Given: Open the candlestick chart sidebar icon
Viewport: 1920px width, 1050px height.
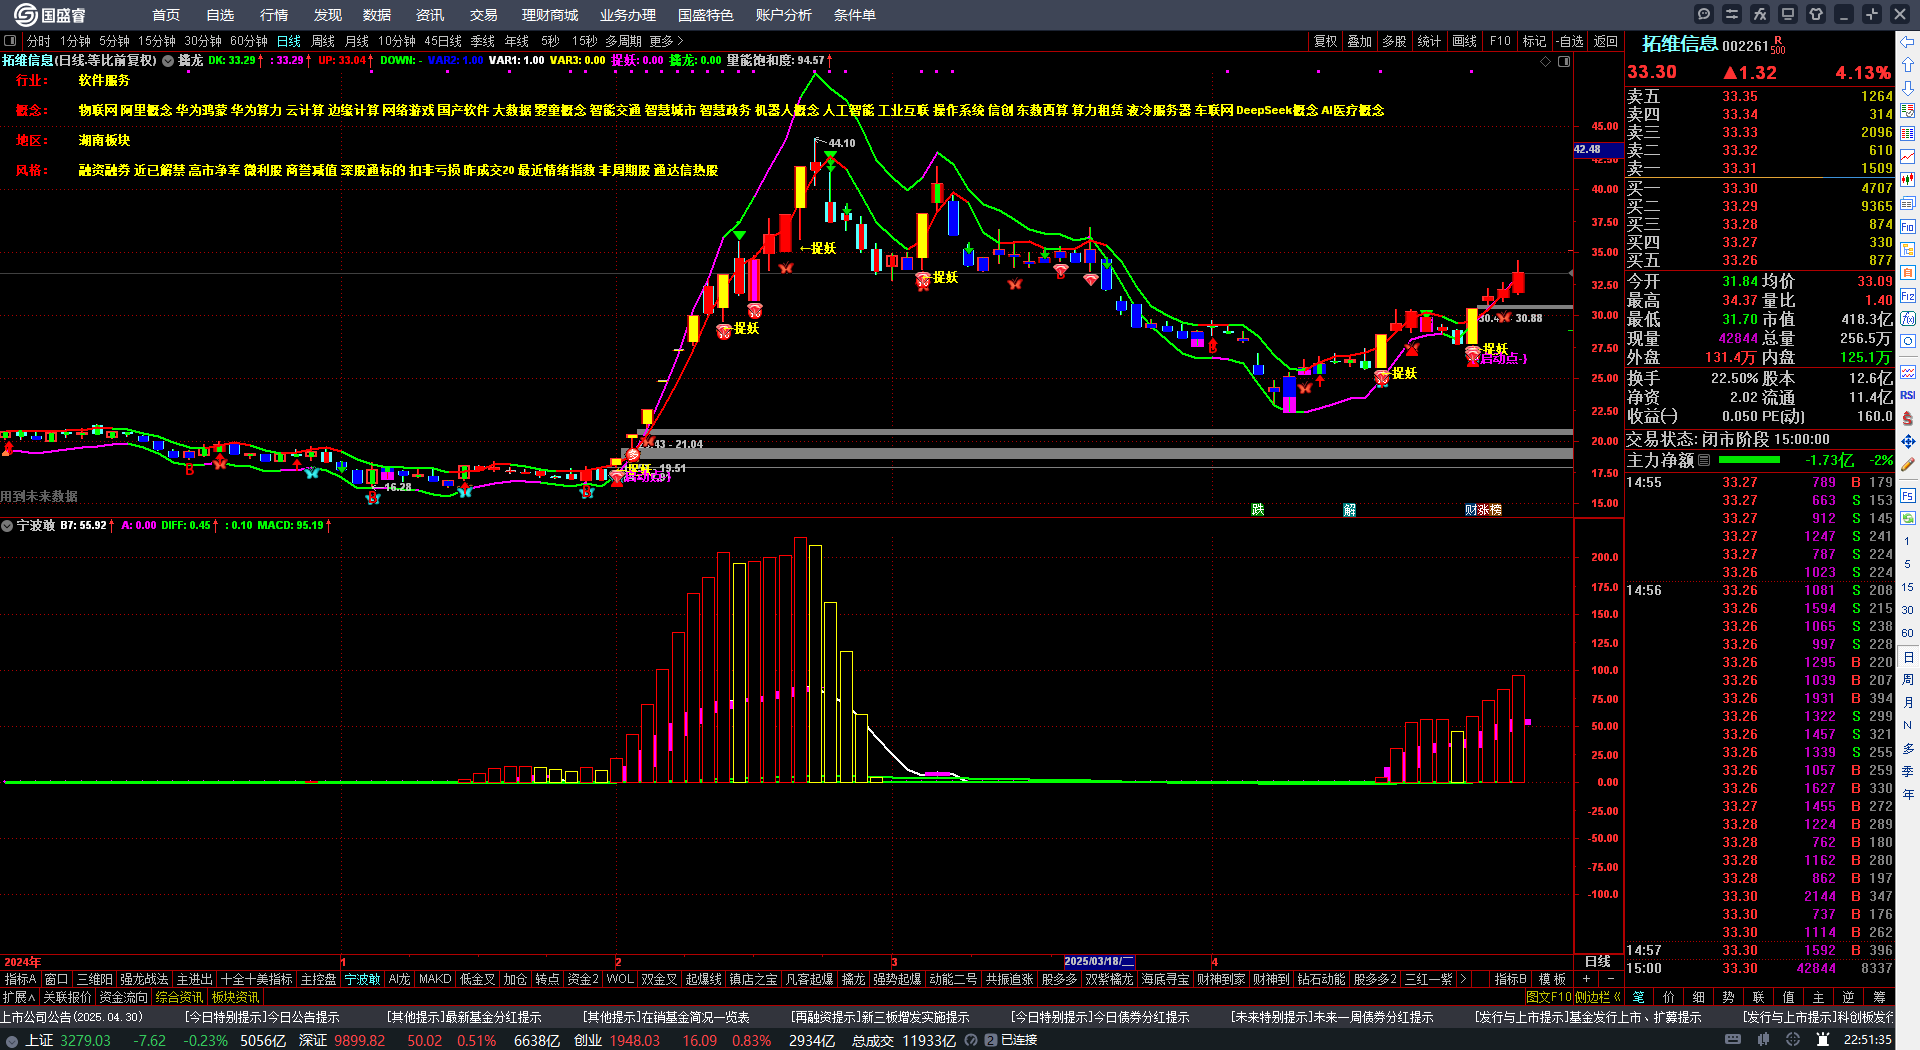Looking at the screenshot, I should 1908,180.
